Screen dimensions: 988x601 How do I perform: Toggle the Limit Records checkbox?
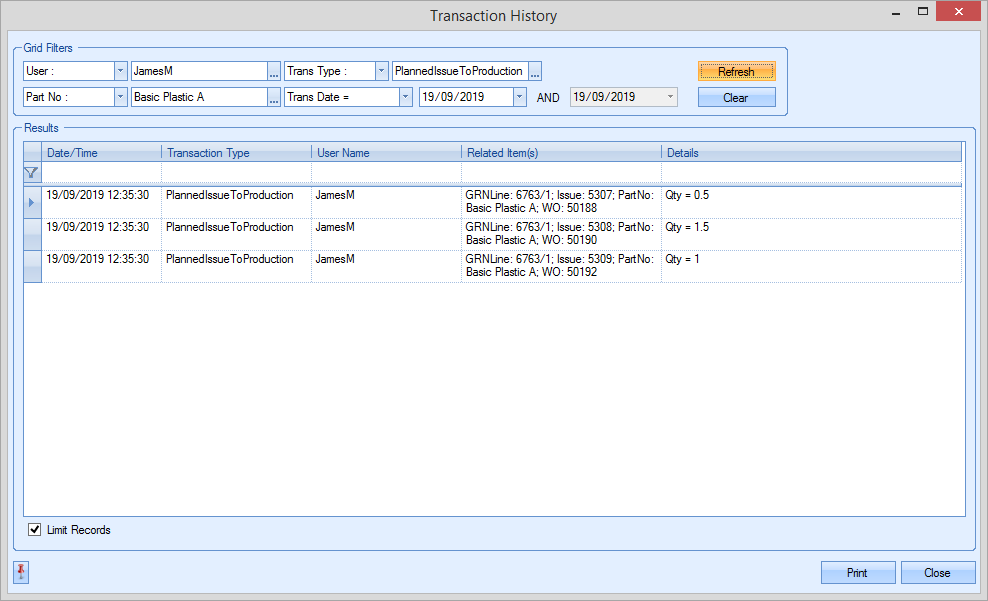coord(35,530)
